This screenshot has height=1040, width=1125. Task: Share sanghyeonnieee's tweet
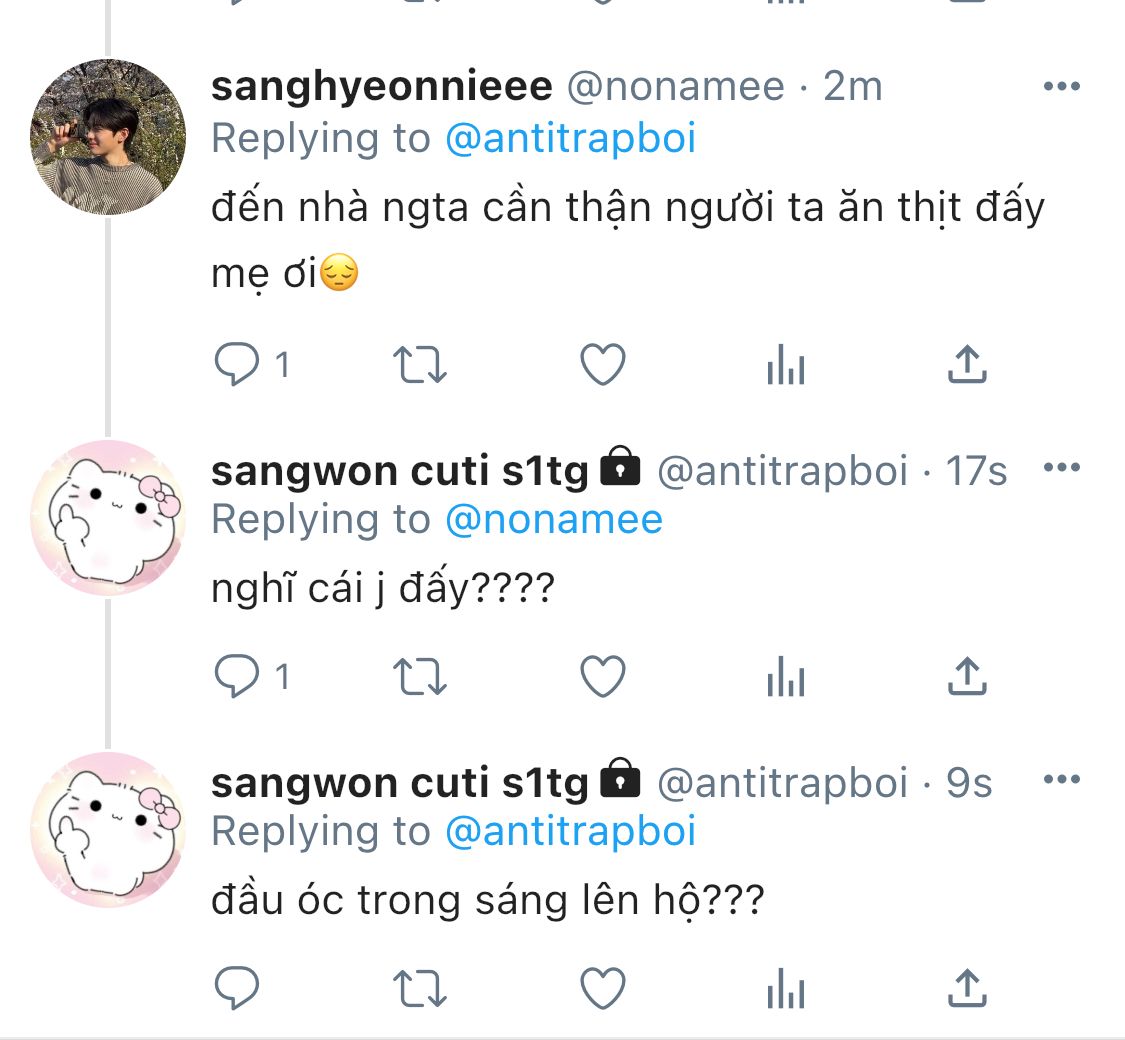(x=967, y=366)
